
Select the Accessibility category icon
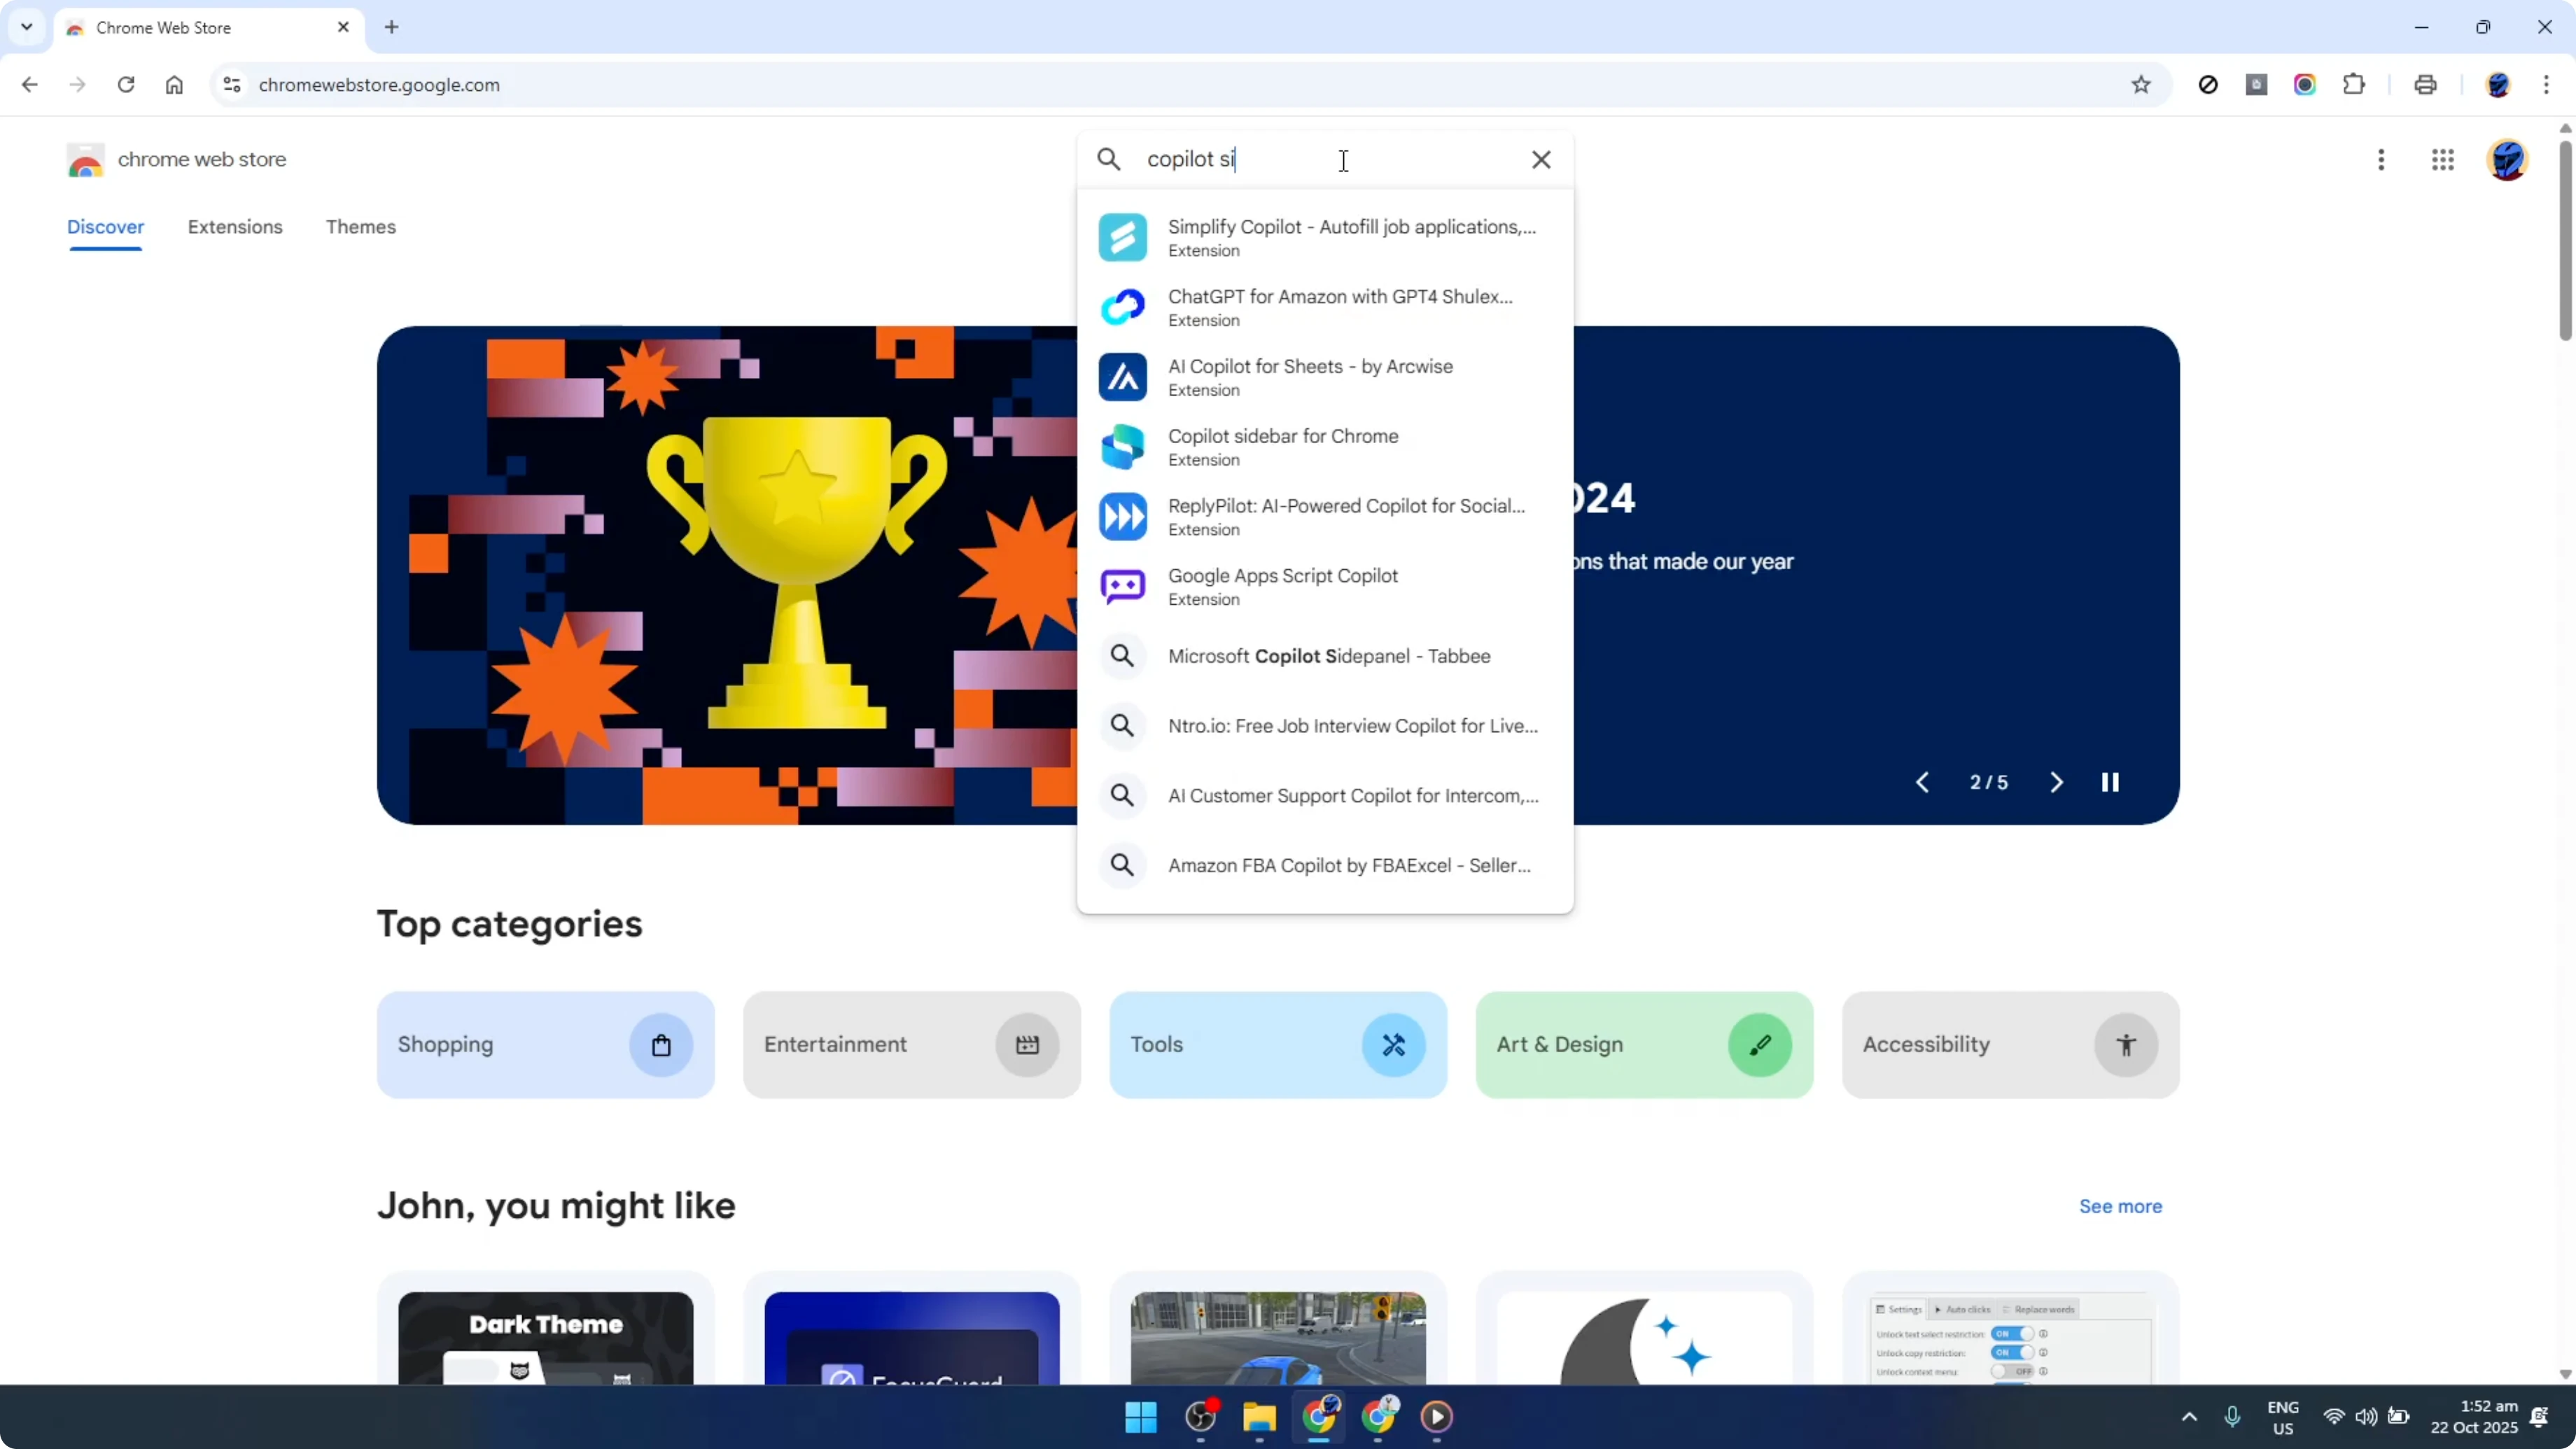[2127, 1044]
